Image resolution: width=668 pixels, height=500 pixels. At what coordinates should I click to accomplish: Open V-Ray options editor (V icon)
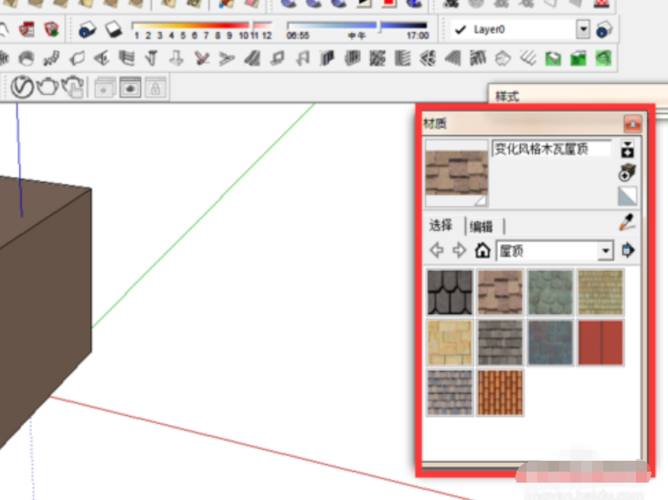[22, 87]
